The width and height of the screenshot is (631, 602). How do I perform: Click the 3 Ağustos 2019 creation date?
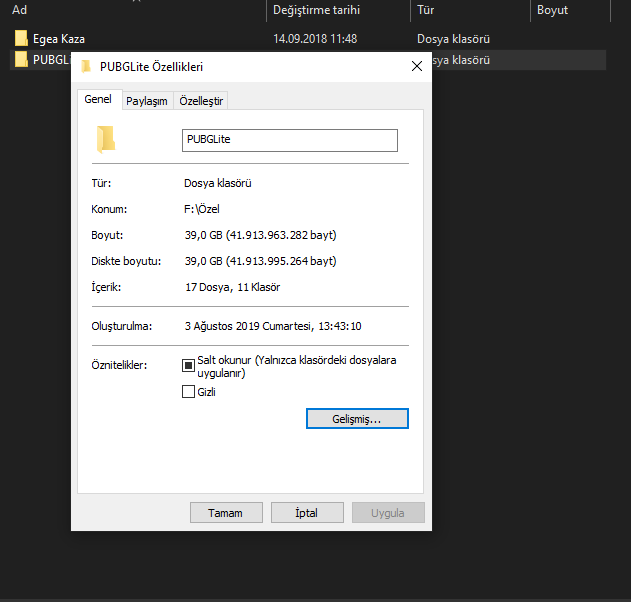click(273, 326)
